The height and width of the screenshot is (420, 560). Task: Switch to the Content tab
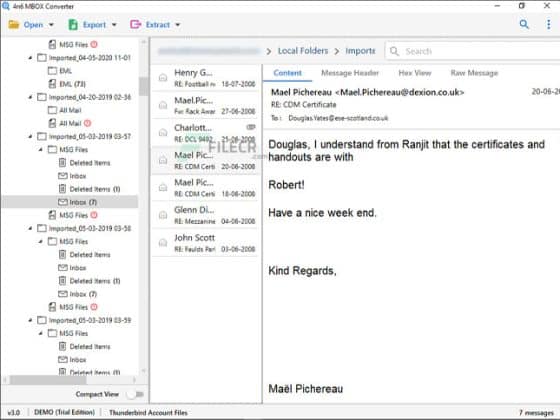point(288,73)
